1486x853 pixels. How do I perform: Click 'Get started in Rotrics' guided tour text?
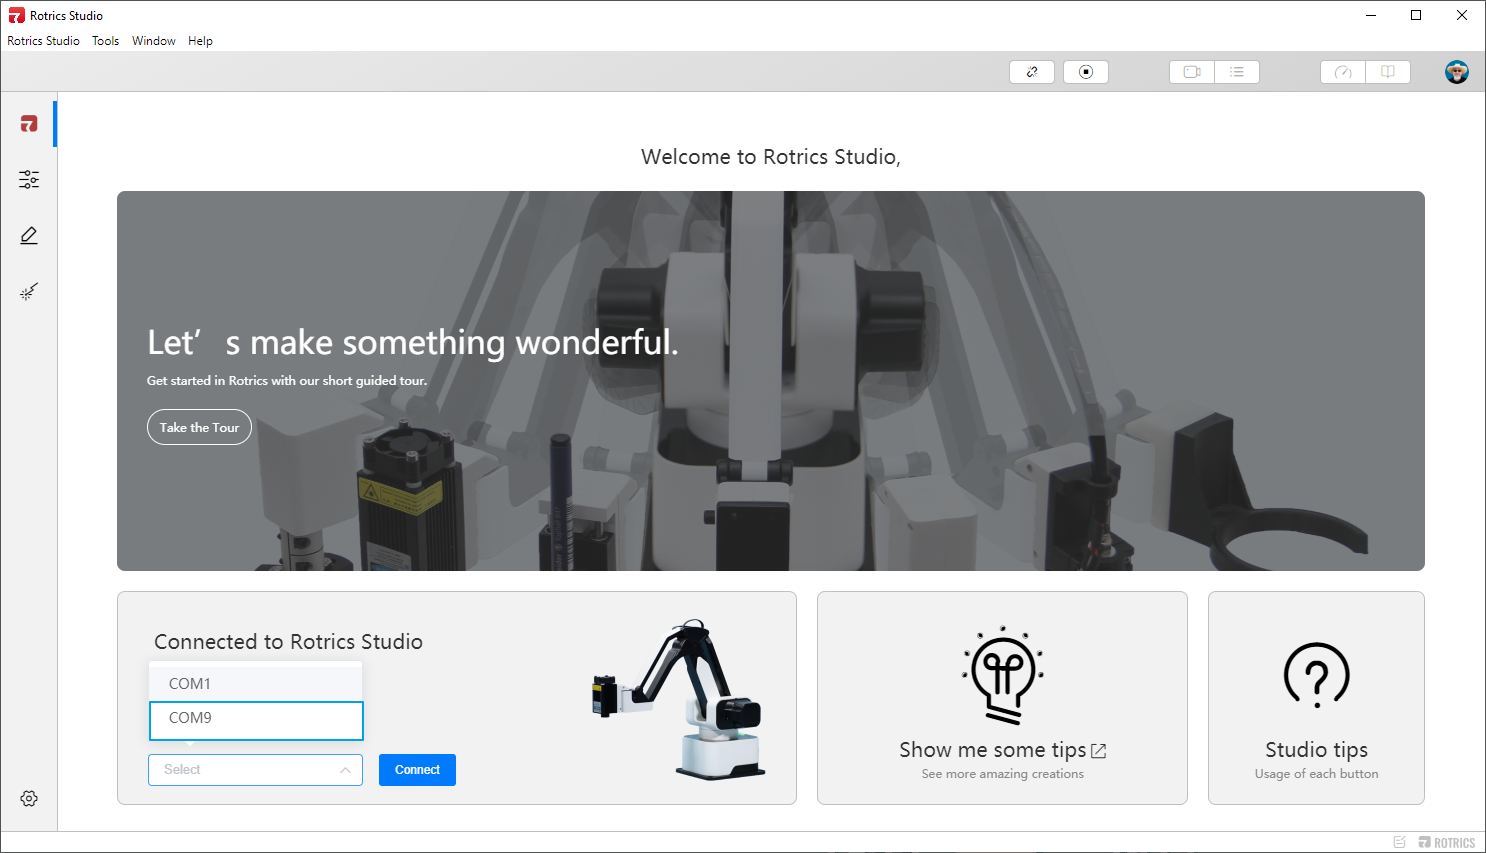pyautogui.click(x=287, y=381)
